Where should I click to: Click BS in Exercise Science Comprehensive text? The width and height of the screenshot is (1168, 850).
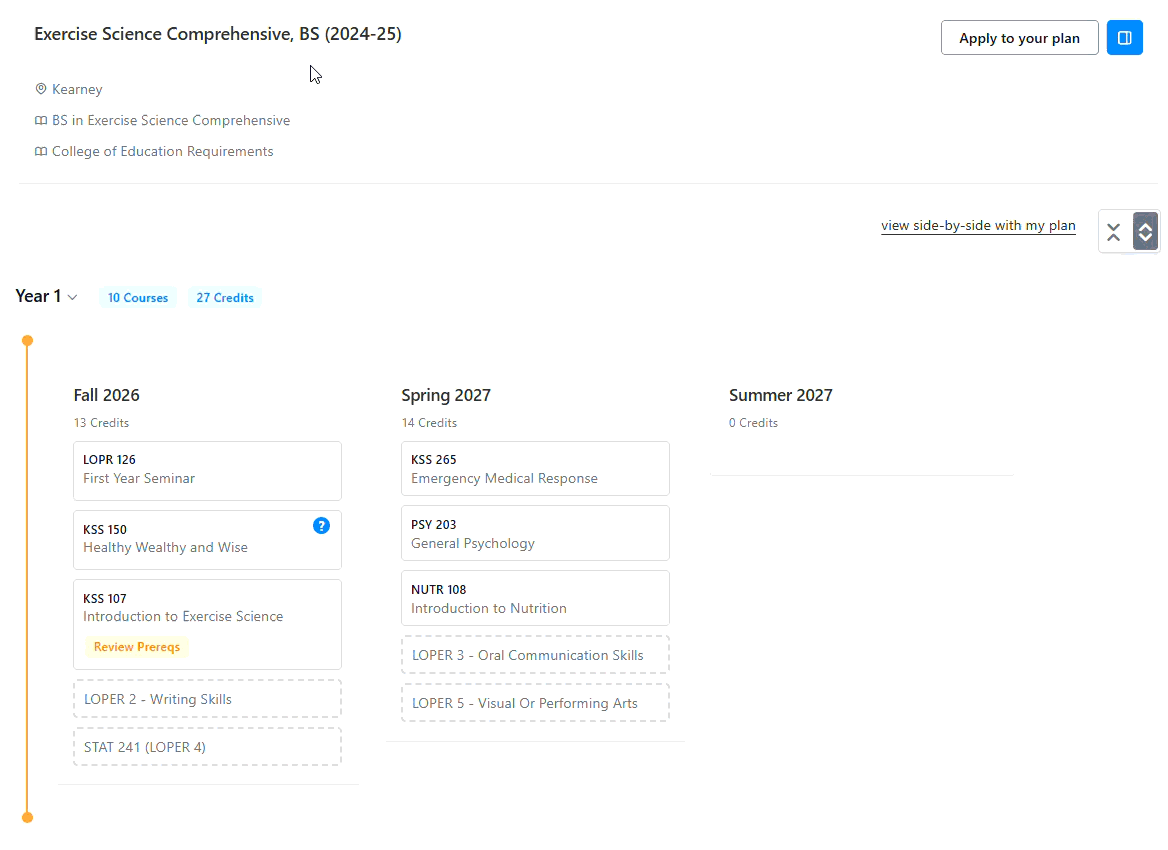point(171,121)
